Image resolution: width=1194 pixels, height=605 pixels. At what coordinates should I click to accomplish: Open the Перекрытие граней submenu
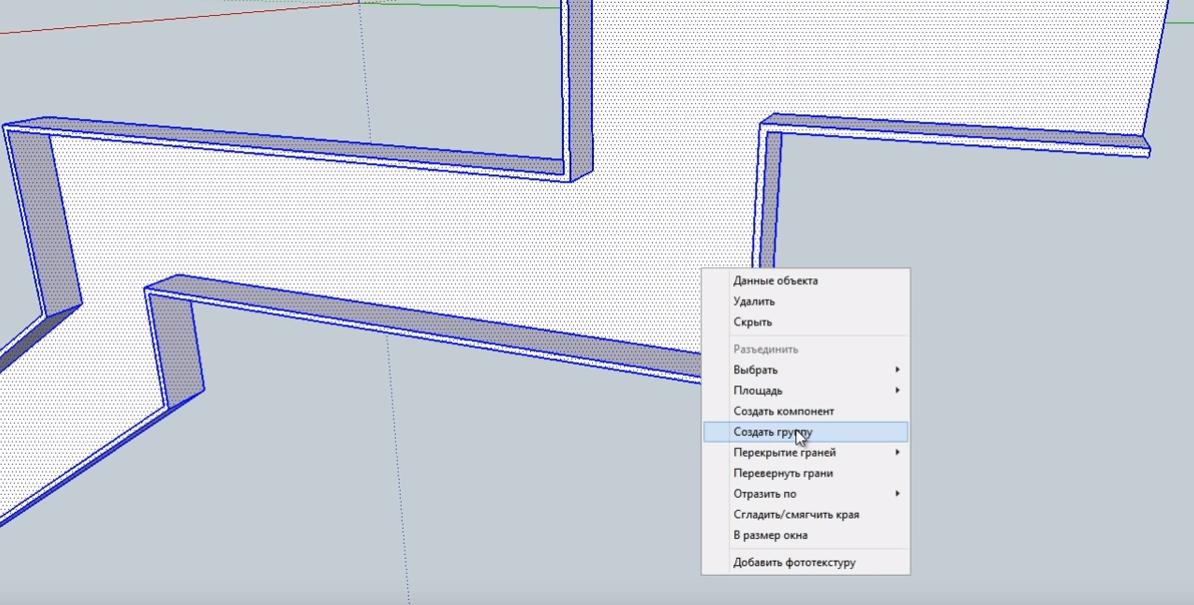click(x=784, y=452)
